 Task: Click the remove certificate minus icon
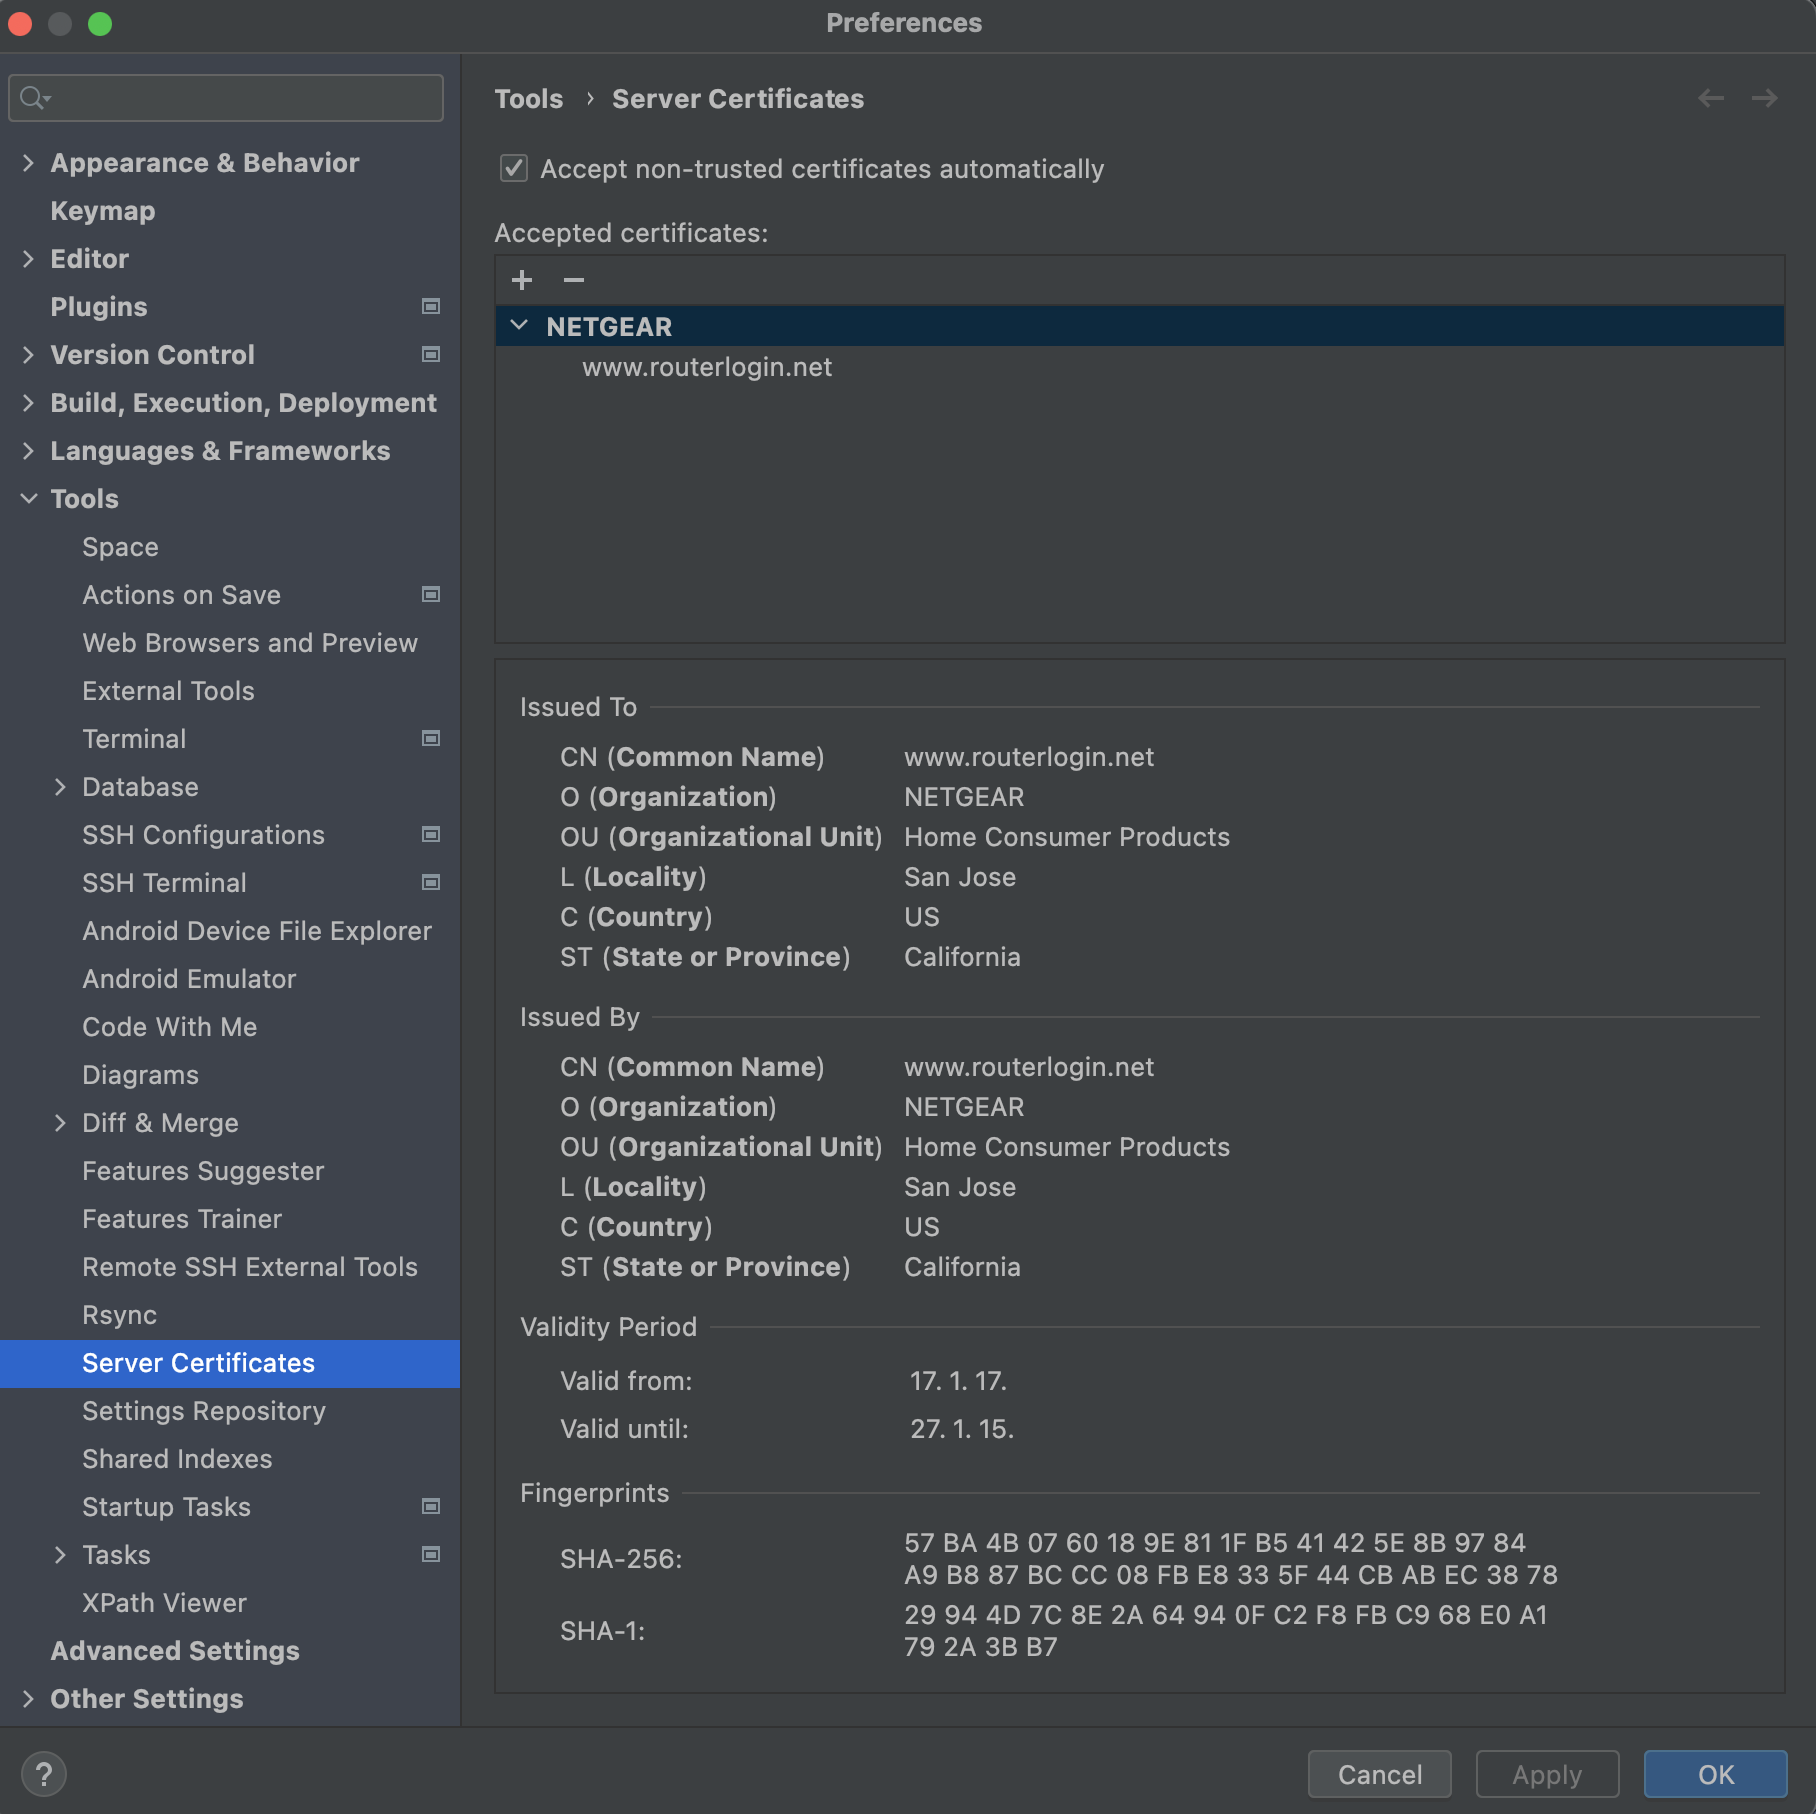[x=574, y=280]
